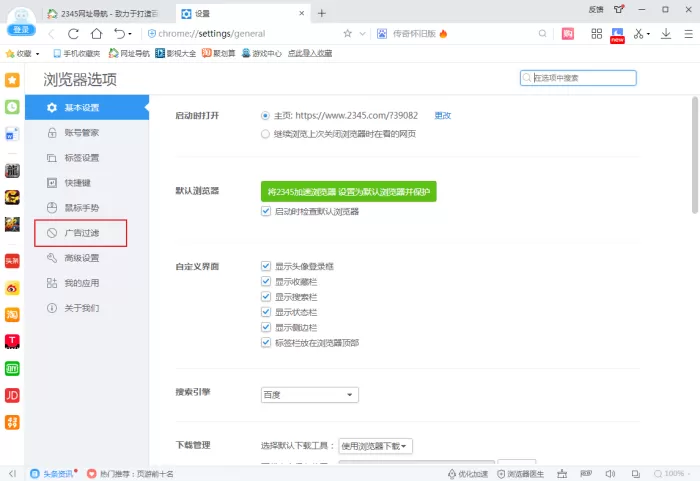Toggle 显示头像登录框 checkbox
The image size is (700, 481).
(266, 266)
